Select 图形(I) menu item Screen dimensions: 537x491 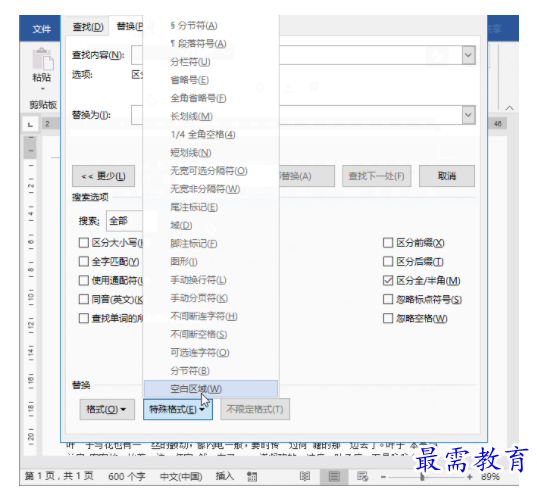[x=211, y=262]
